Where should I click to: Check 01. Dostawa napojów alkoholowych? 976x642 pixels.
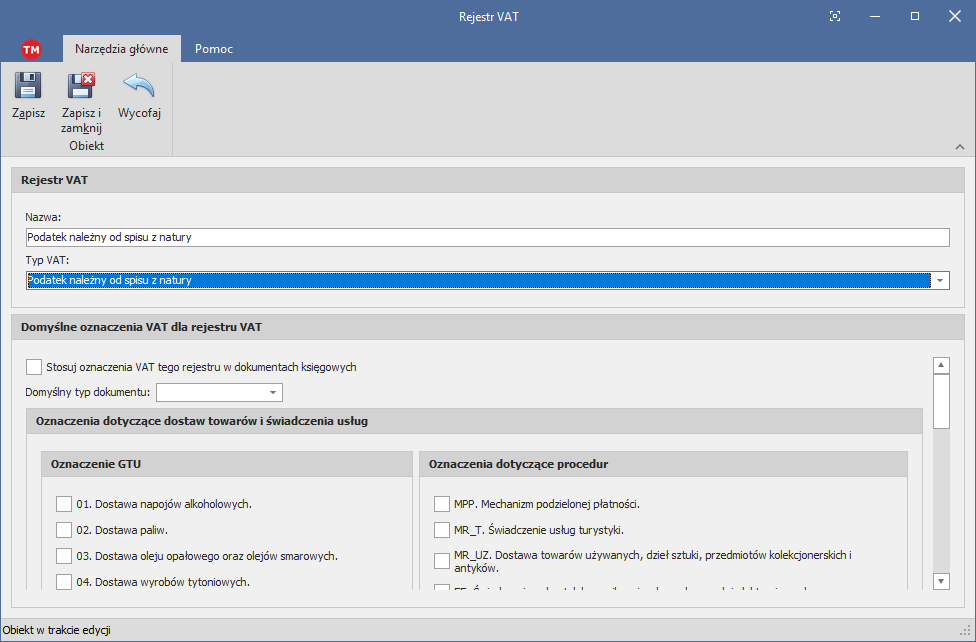tap(64, 504)
